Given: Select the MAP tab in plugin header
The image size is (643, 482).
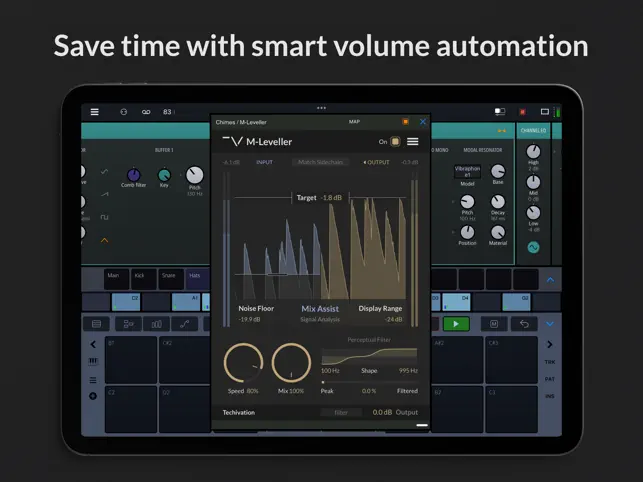Looking at the screenshot, I should (354, 122).
